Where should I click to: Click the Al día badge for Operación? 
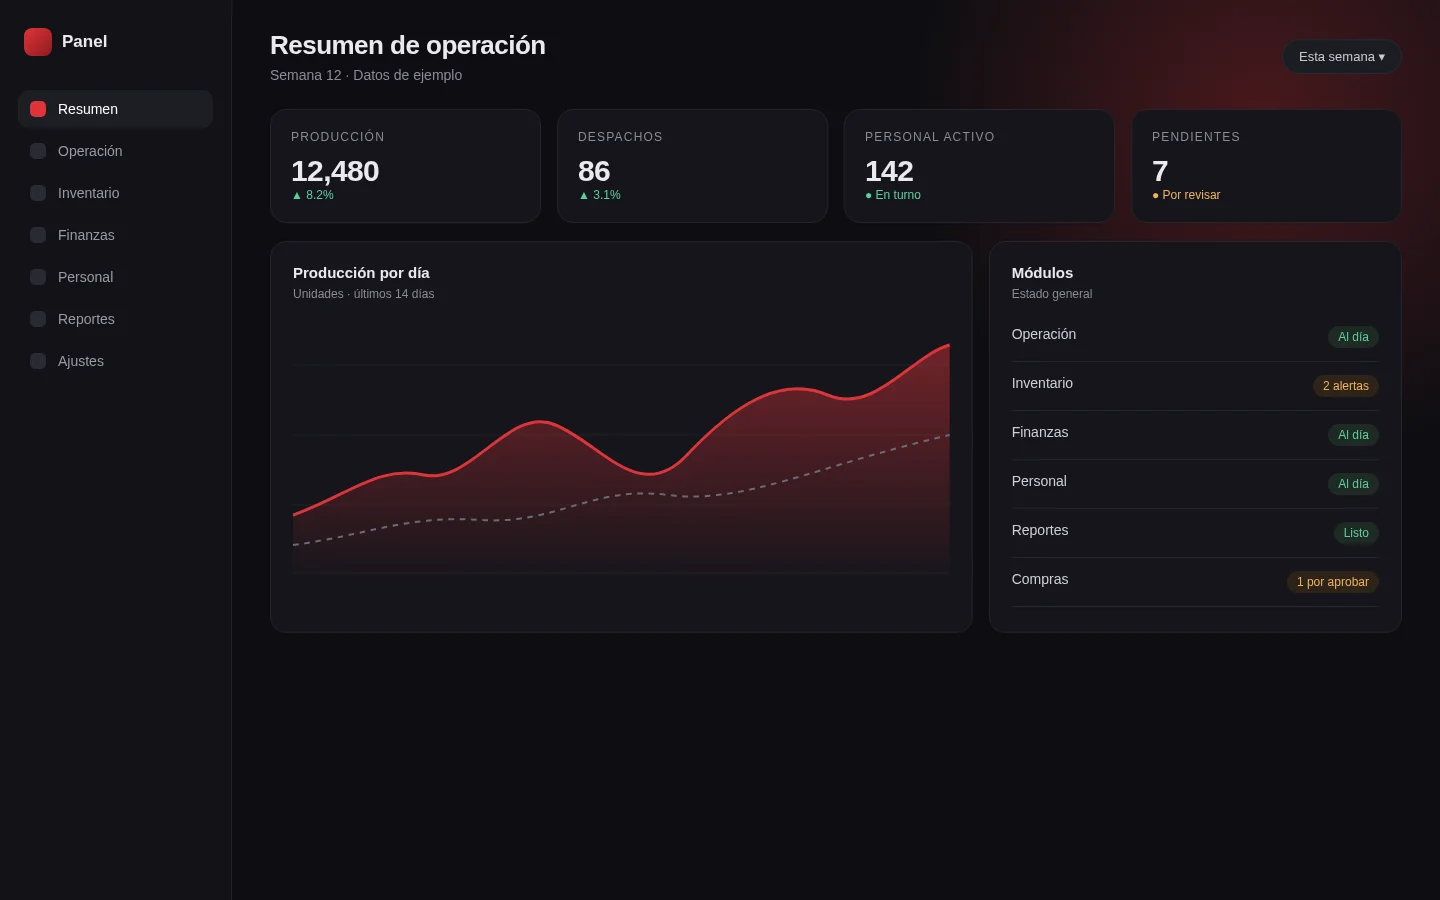[1353, 337]
